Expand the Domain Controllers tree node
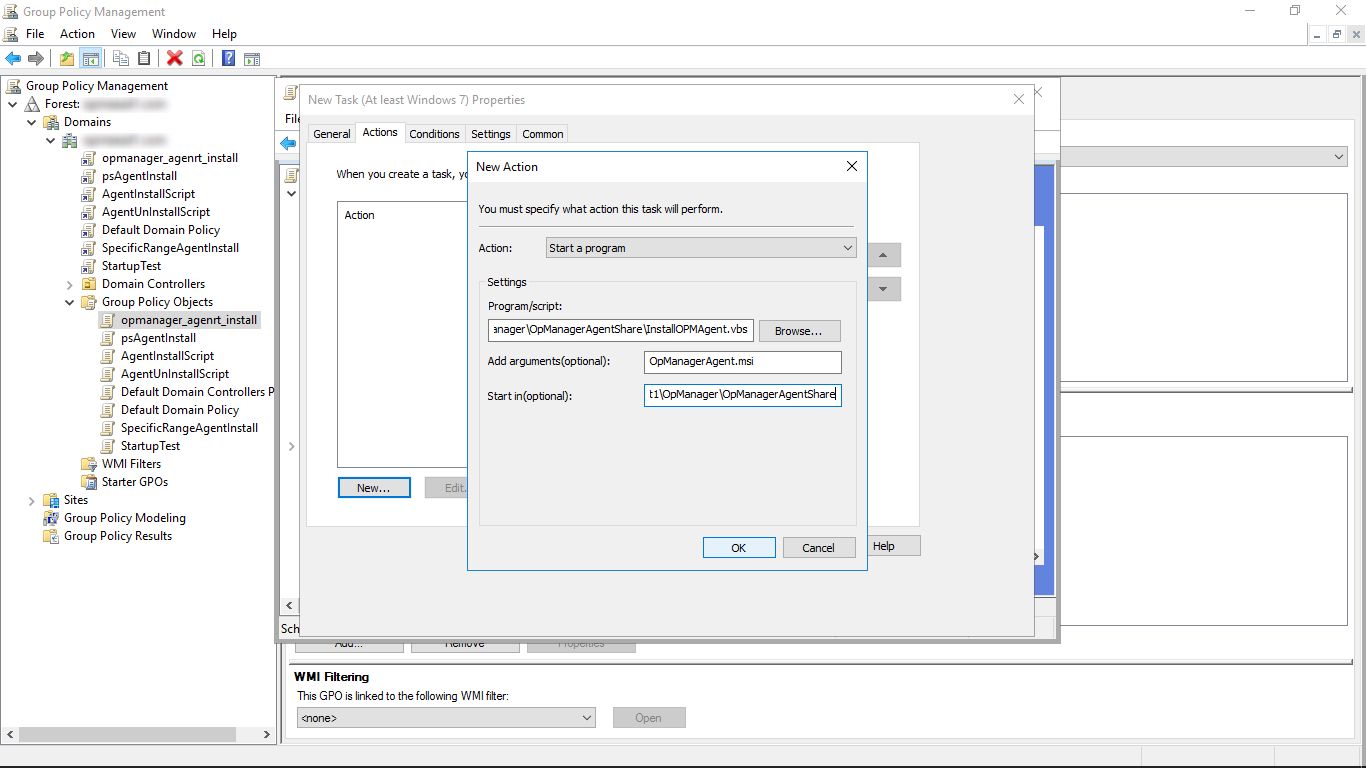 click(70, 285)
